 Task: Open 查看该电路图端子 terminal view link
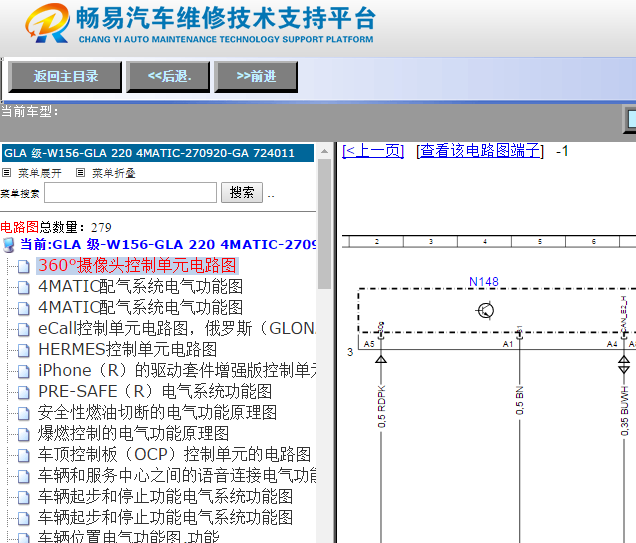pos(480,151)
